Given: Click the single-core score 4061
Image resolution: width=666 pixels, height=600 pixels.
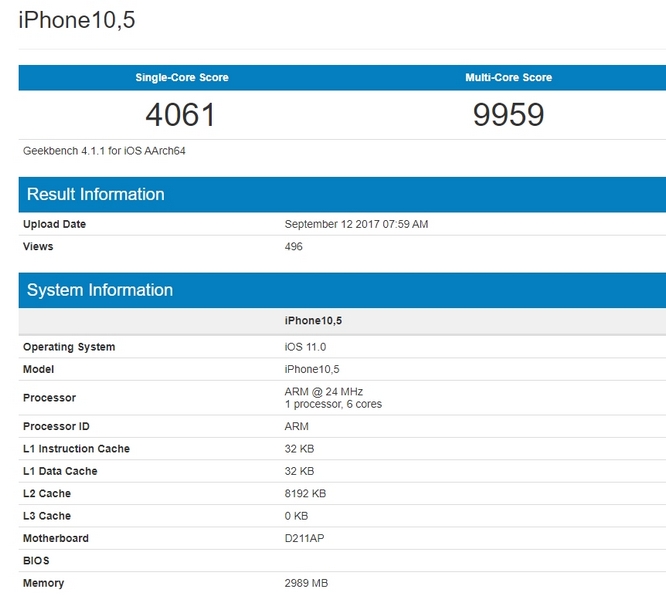Looking at the screenshot, I should tap(181, 115).
